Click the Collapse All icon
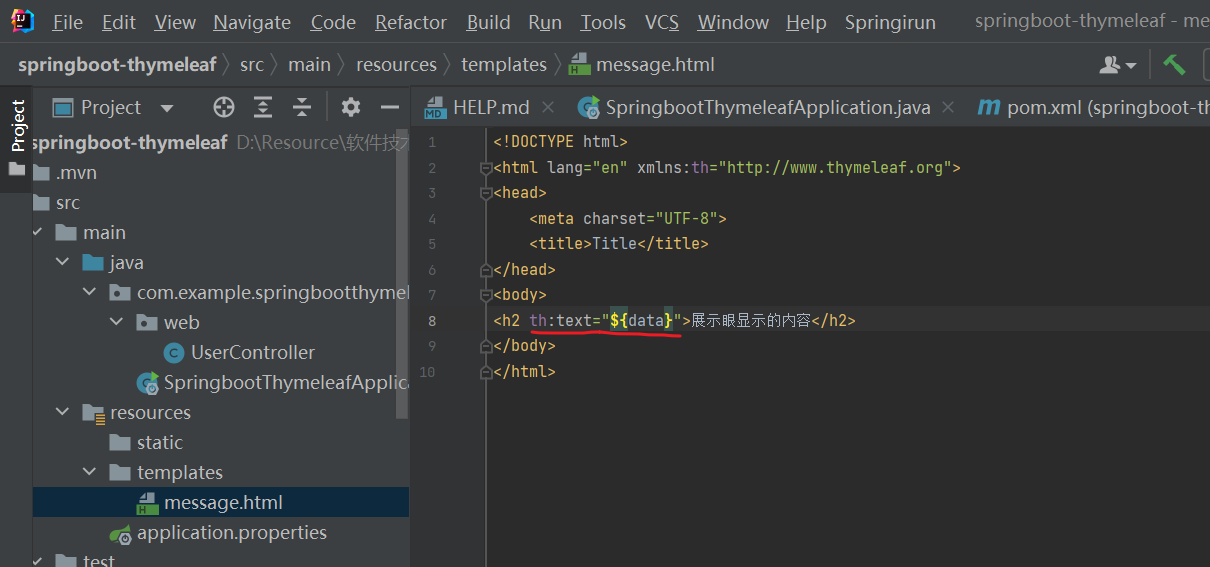 (302, 107)
